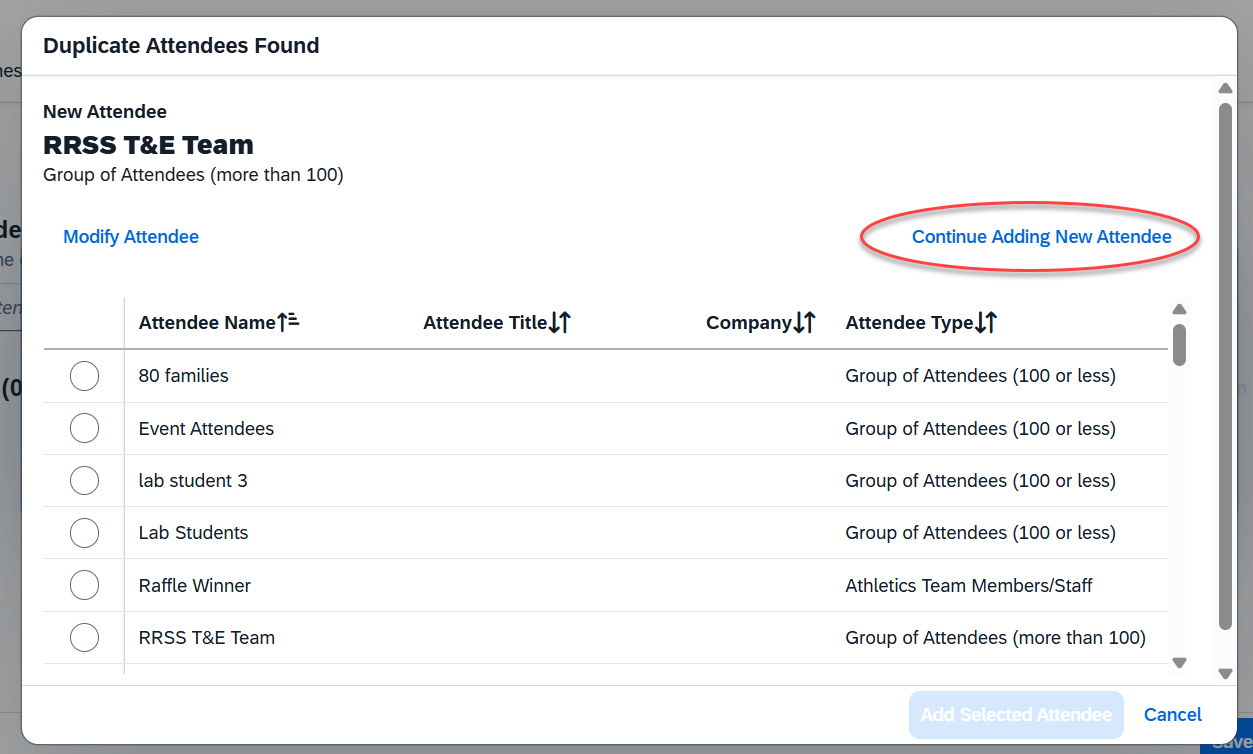
Task: Select the existing RRSS T&E Team radio
Action: (x=84, y=637)
